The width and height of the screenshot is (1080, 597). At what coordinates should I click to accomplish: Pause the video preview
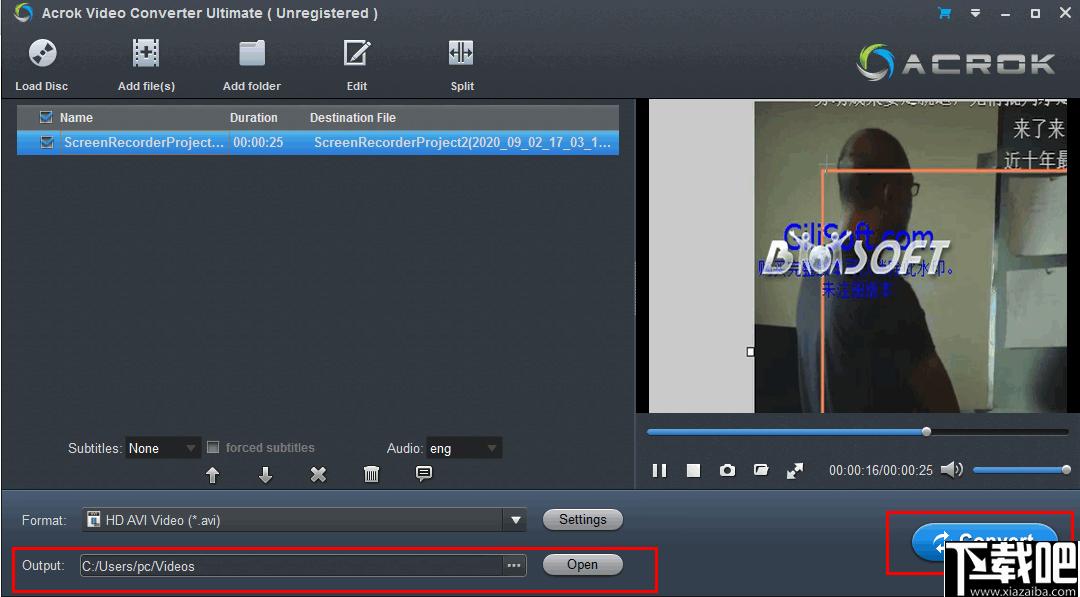click(x=659, y=470)
